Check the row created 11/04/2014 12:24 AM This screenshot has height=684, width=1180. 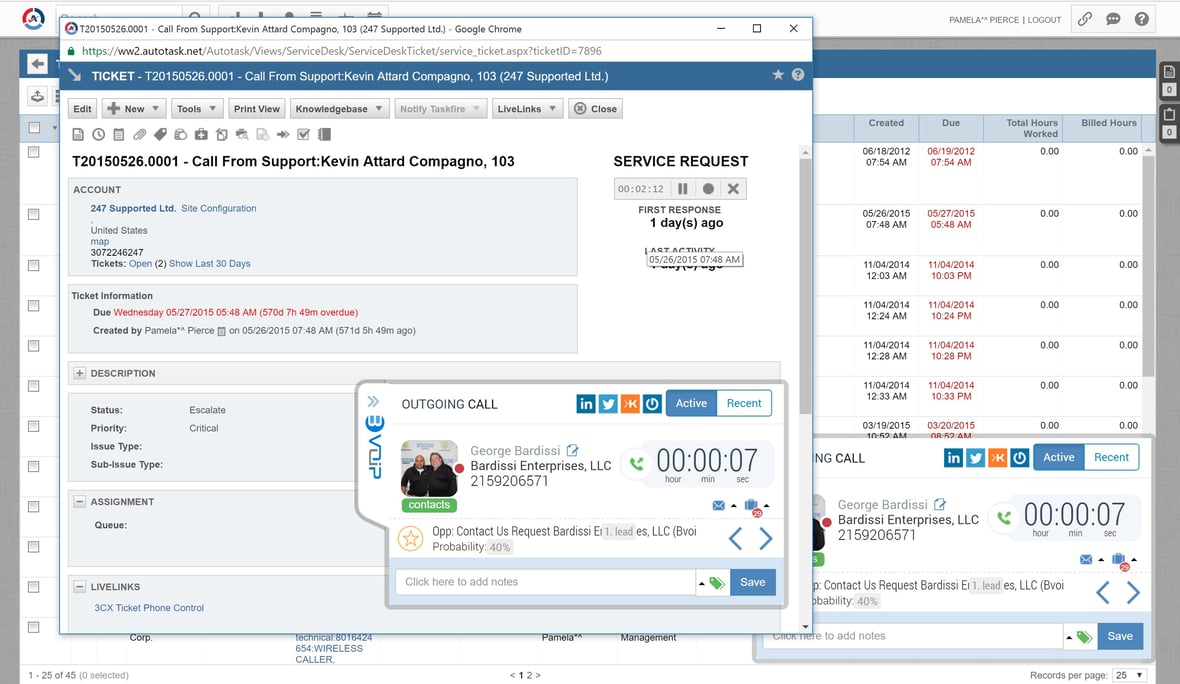(34, 306)
